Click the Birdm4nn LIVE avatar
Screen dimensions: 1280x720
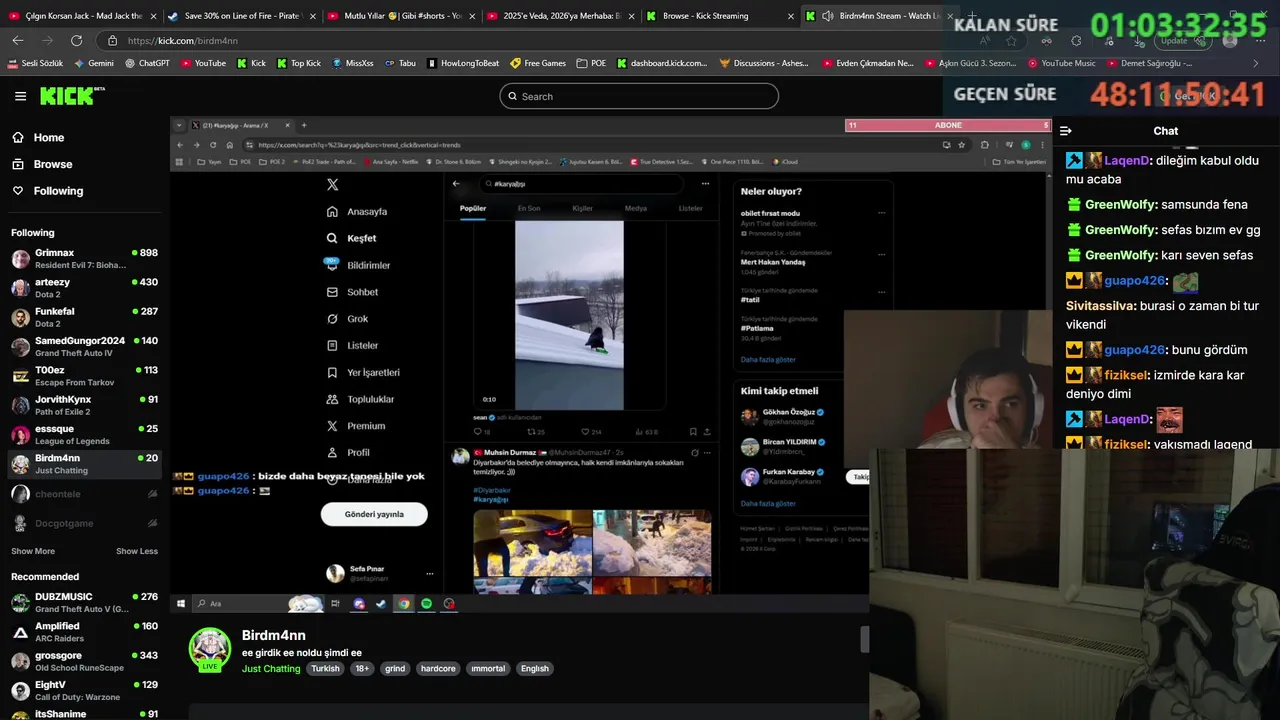click(x=210, y=649)
